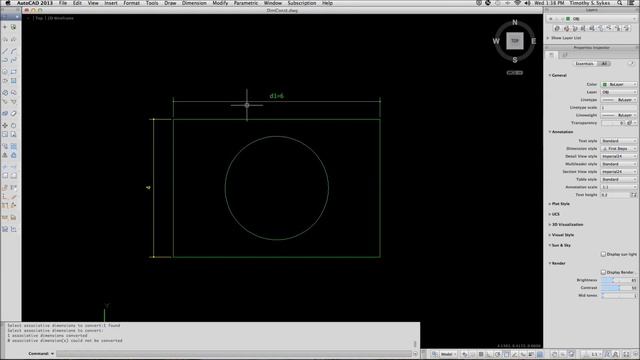Toggle Polar tracking in status bar
Image resolution: width=640 pixels, height=360 pixels.
[x=498, y=354]
